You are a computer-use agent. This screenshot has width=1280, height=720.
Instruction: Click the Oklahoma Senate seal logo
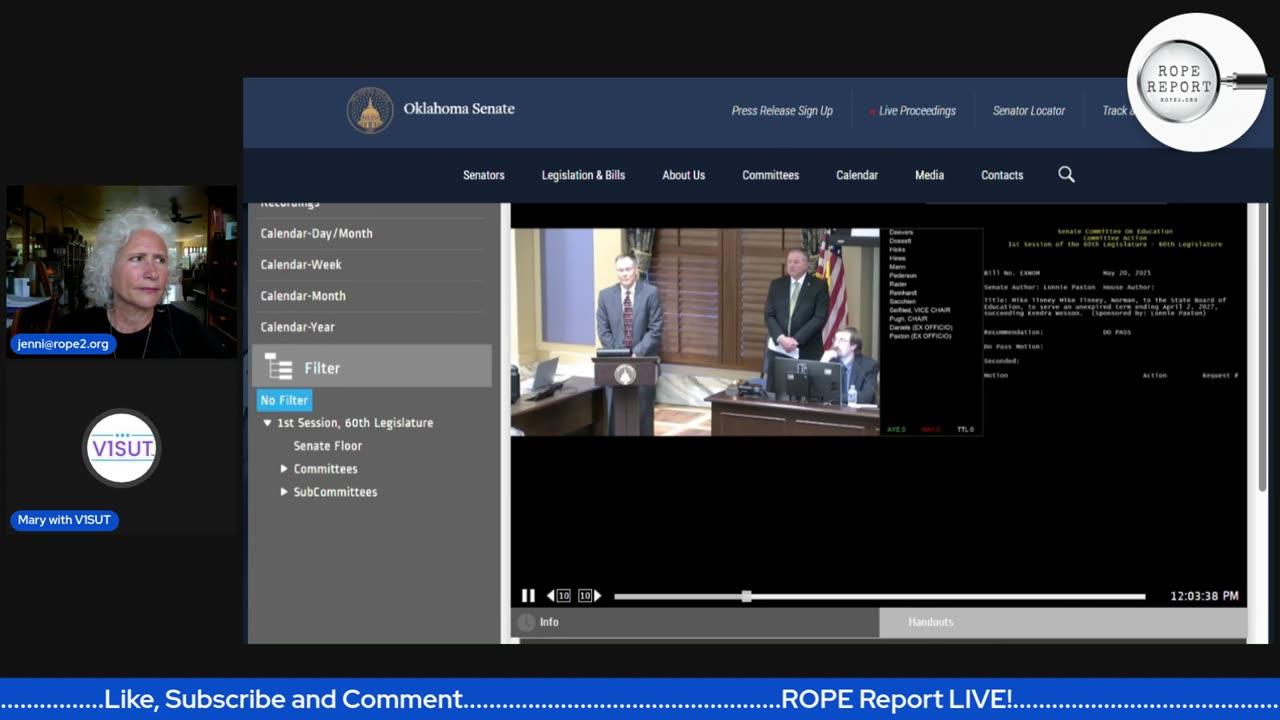[x=370, y=110]
